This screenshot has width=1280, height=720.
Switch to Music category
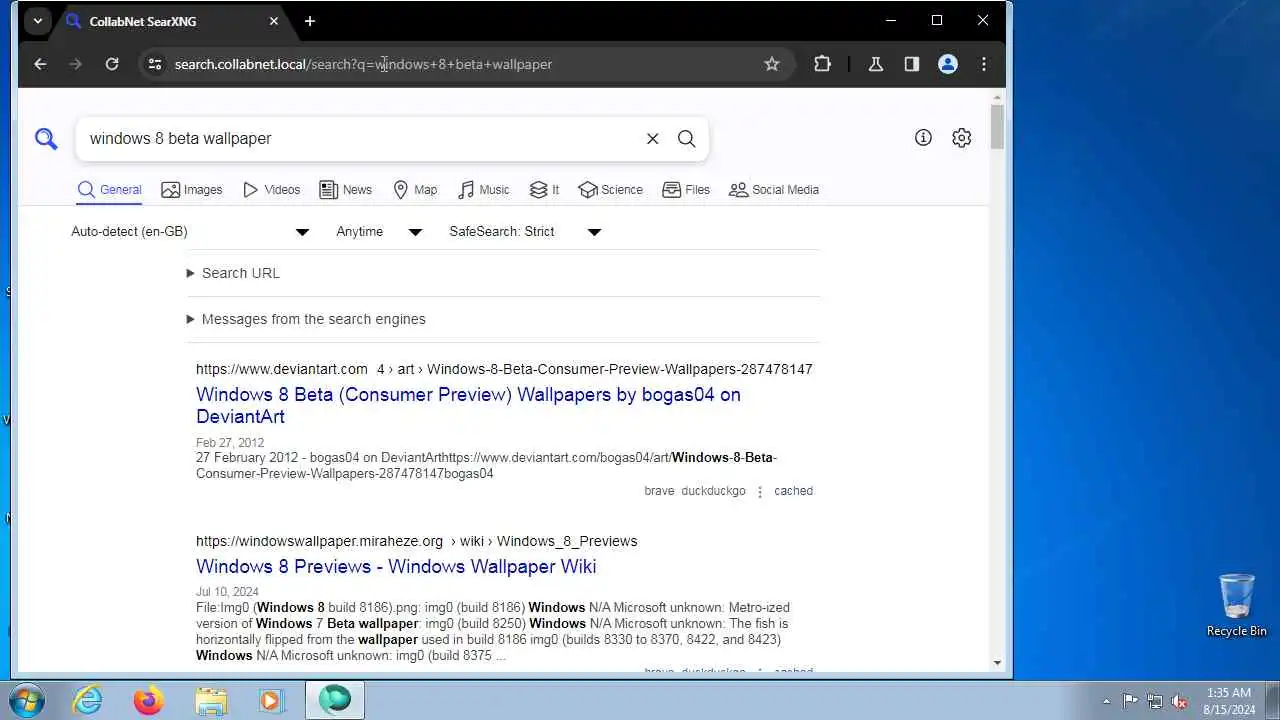click(x=484, y=190)
